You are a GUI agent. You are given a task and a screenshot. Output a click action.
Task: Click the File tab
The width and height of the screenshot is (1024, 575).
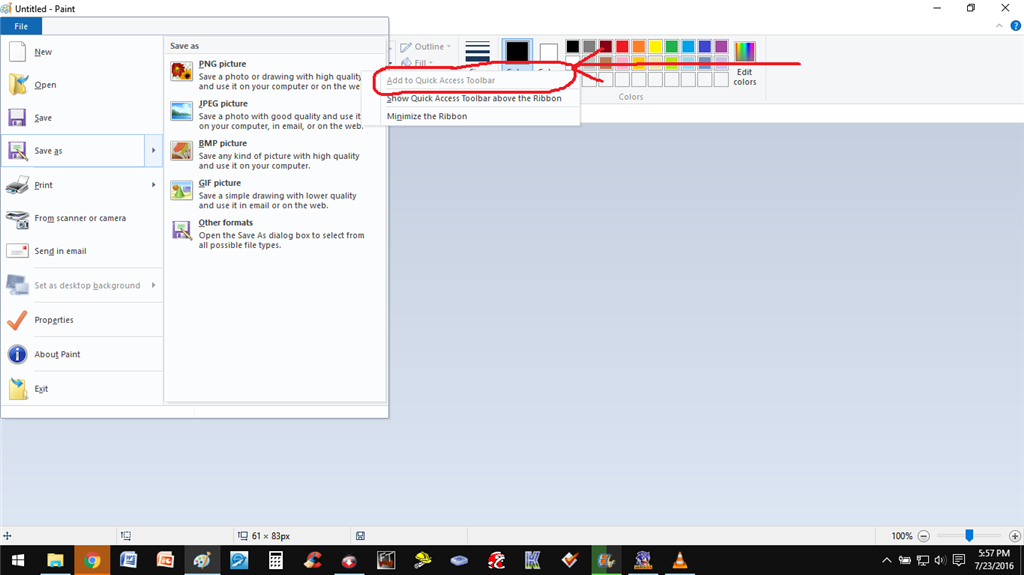click(x=21, y=26)
